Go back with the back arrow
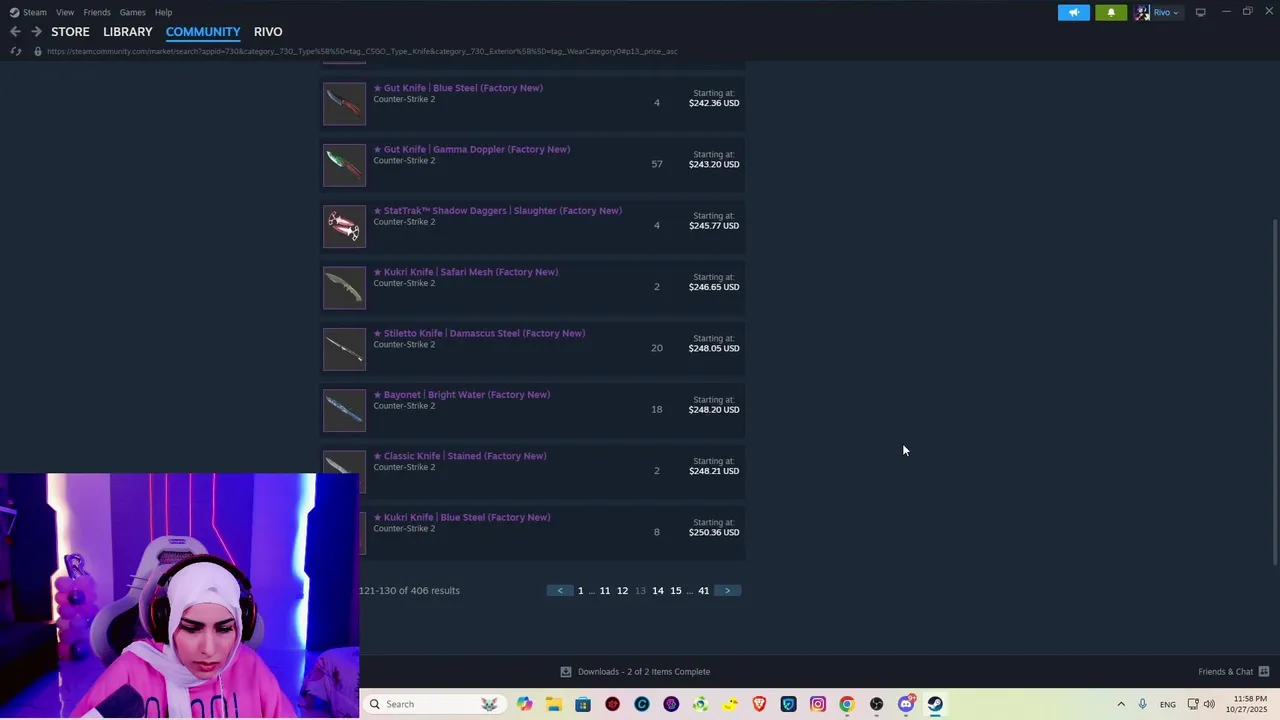 coord(15,32)
